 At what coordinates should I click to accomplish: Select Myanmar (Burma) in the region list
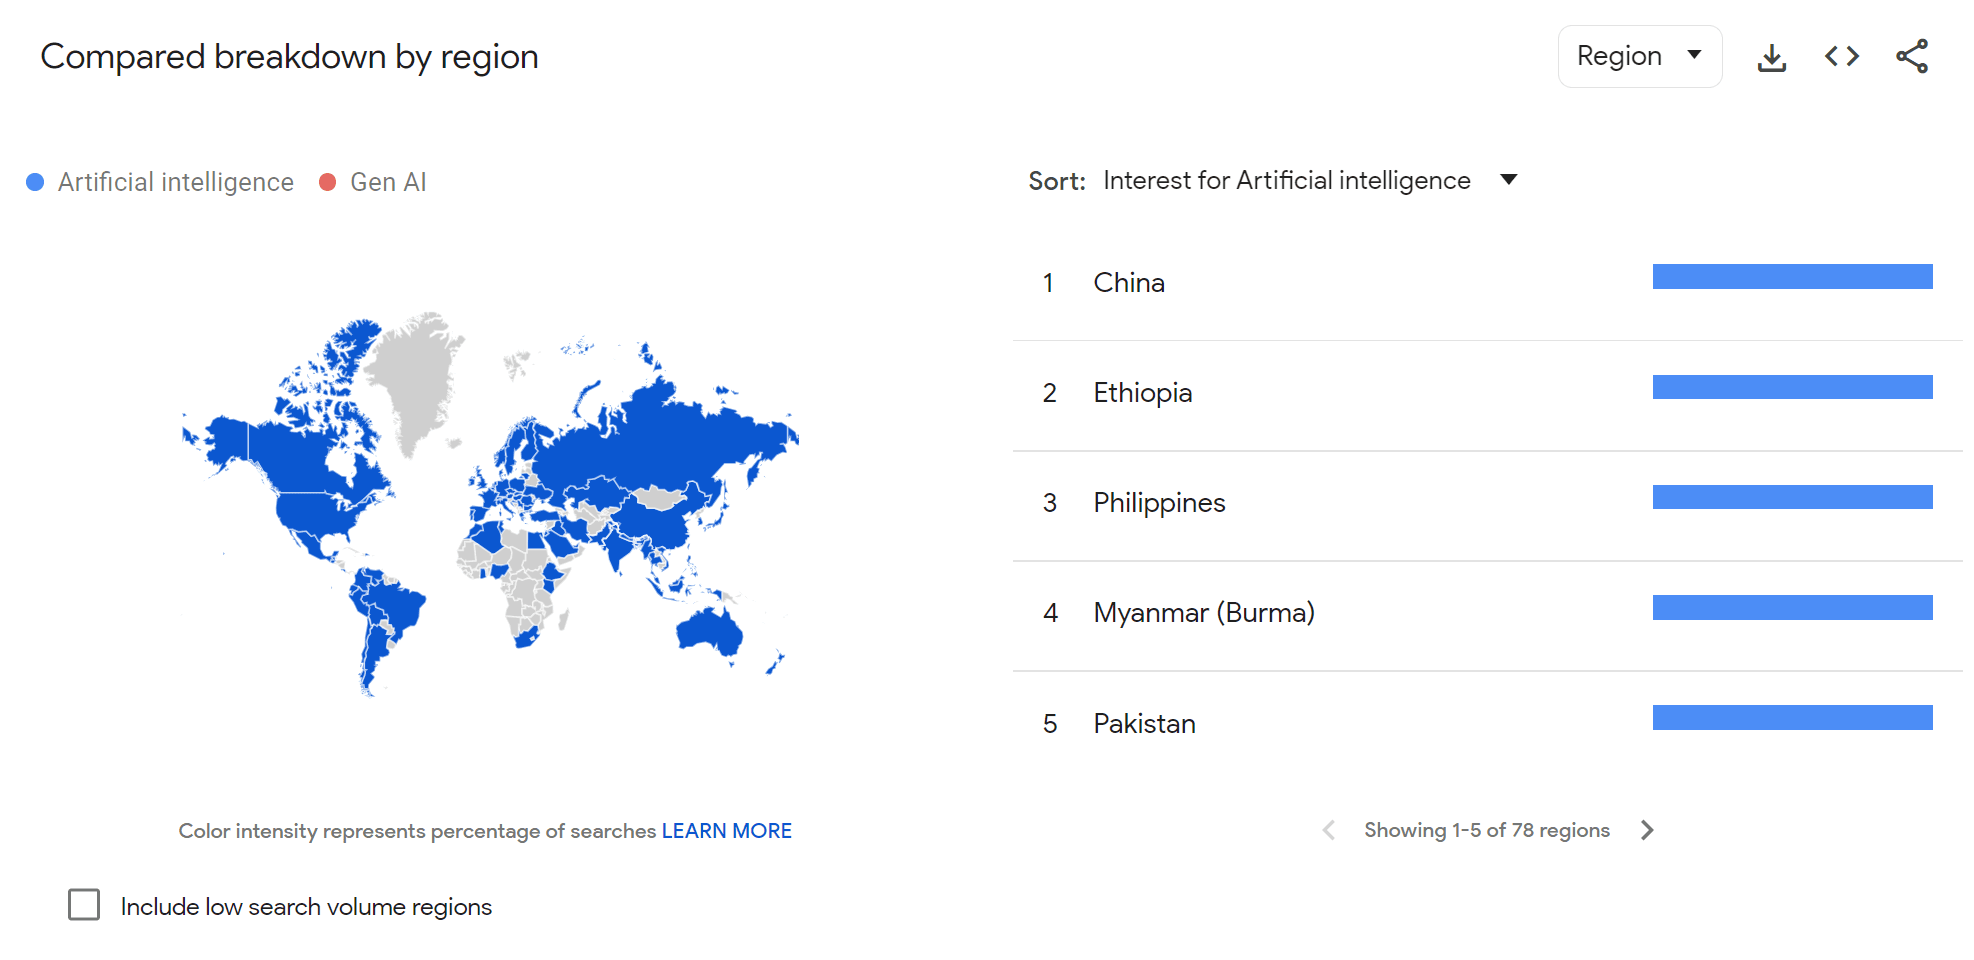pos(1204,612)
